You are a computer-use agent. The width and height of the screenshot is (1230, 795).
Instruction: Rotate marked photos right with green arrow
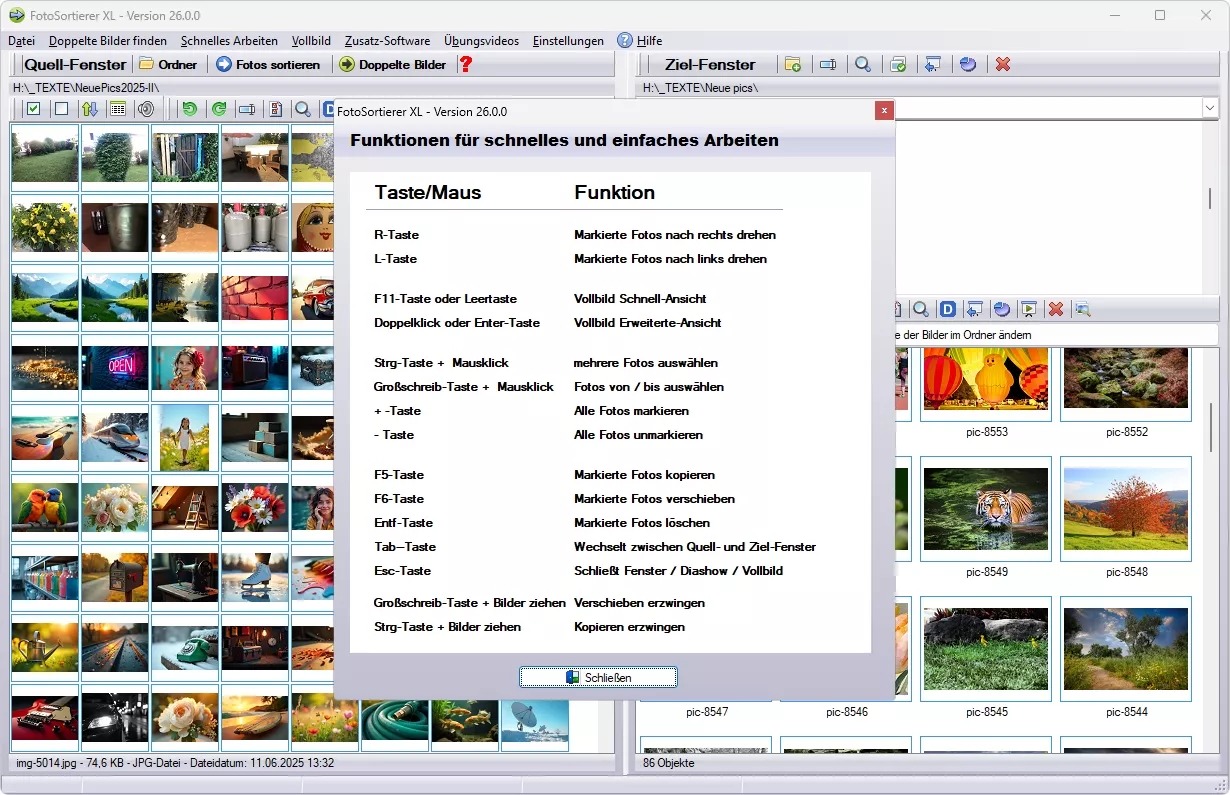(x=219, y=109)
